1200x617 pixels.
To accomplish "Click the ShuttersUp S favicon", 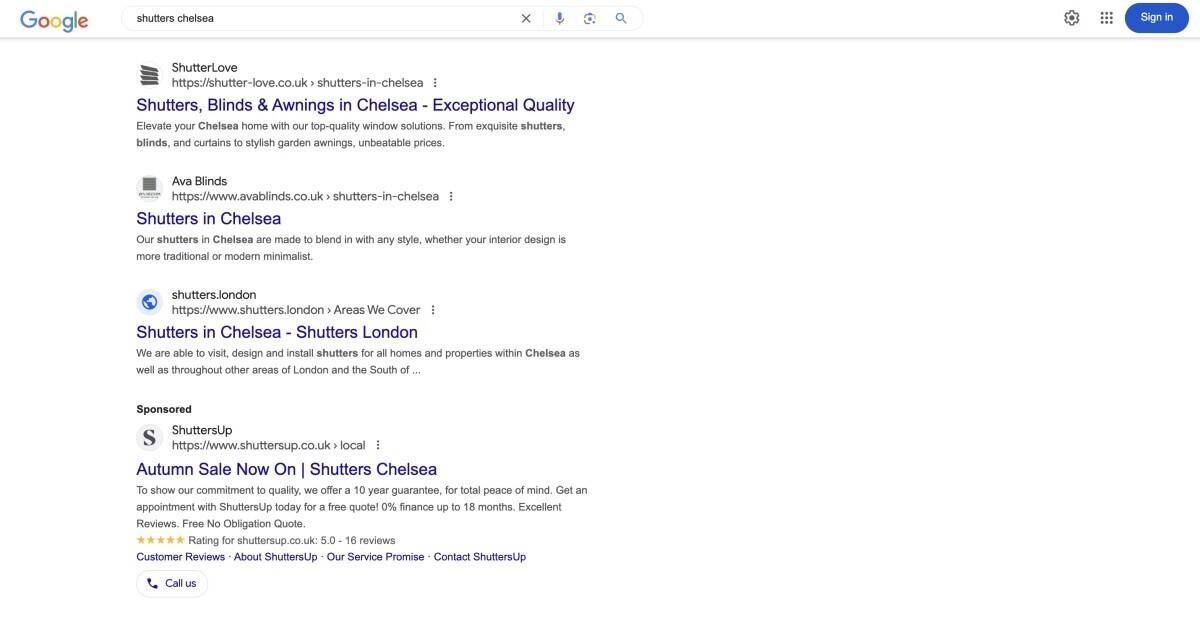I will pyautogui.click(x=149, y=437).
